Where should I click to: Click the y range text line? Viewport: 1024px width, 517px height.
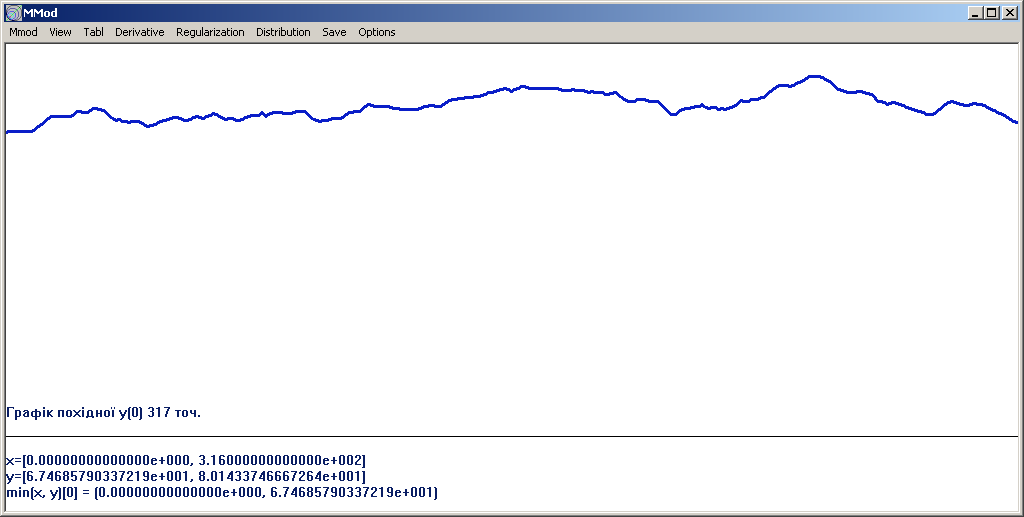tap(185, 477)
